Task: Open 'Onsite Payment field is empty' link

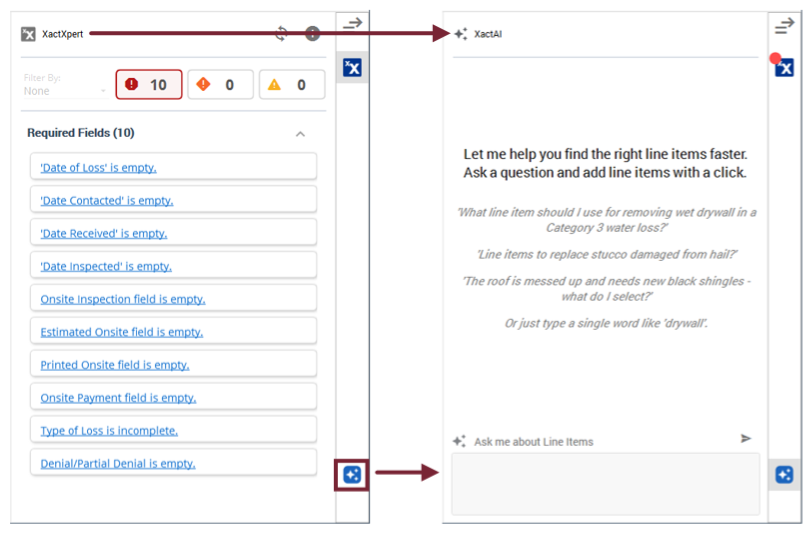Action: (x=118, y=398)
